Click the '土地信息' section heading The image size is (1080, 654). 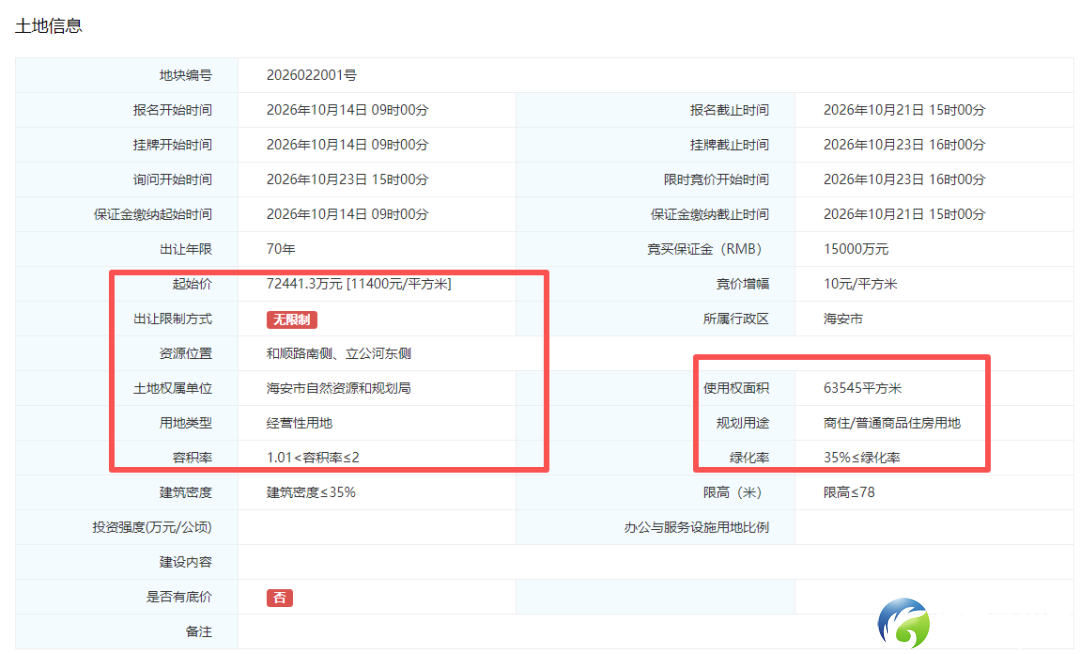point(49,26)
